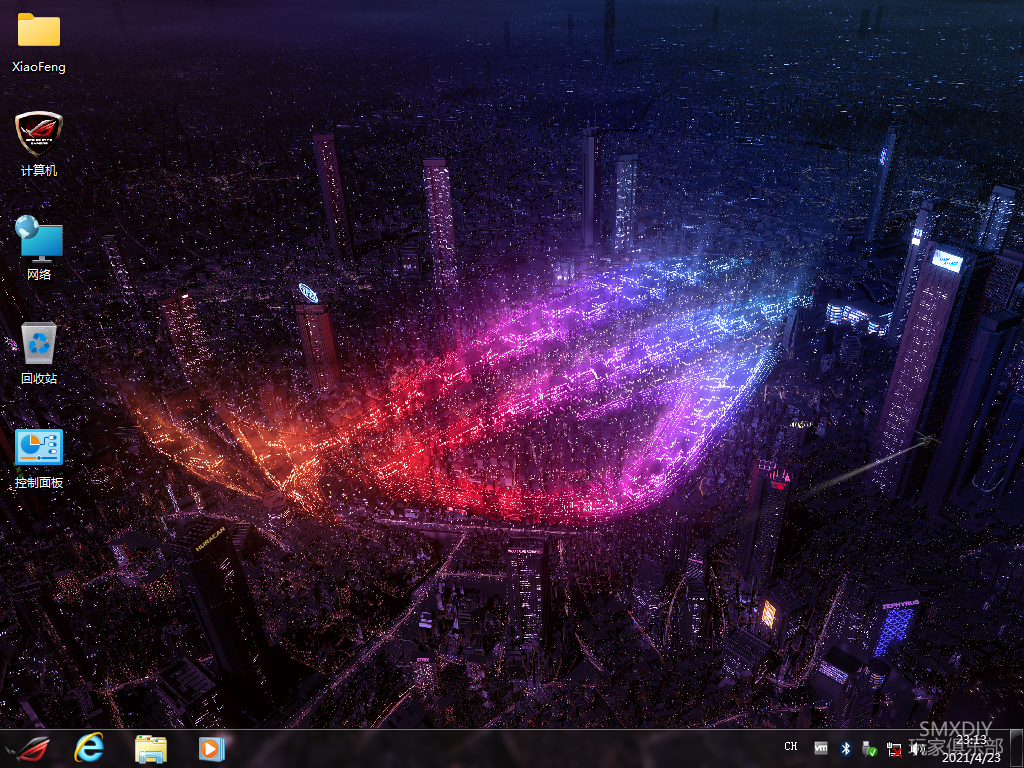Click the CH input language indicator
This screenshot has width=1024, height=768.
point(791,746)
